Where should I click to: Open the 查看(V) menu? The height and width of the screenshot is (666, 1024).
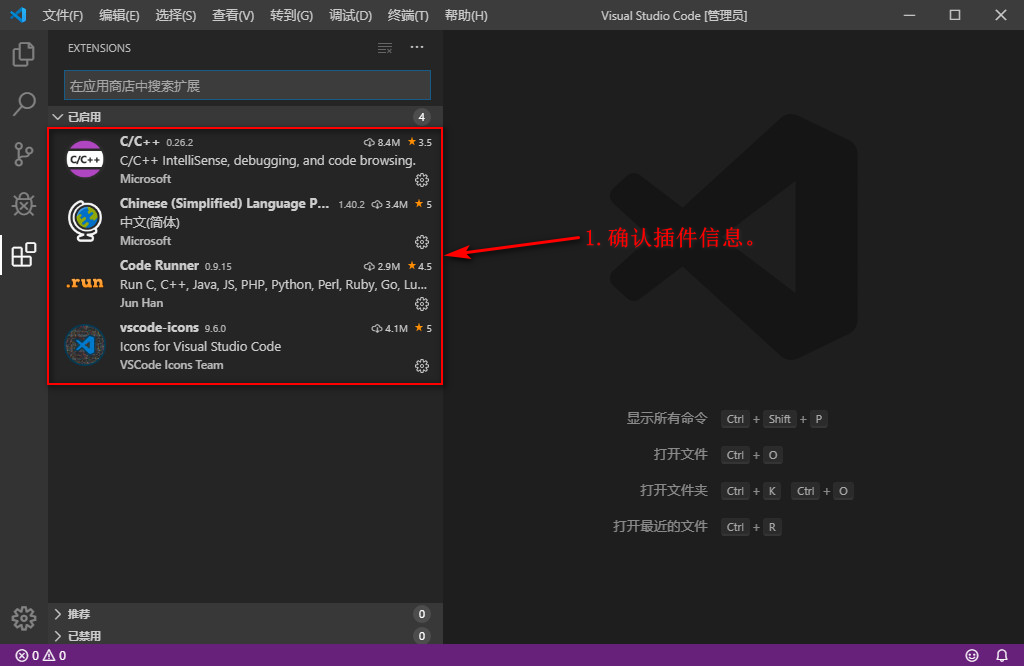pyautogui.click(x=233, y=15)
